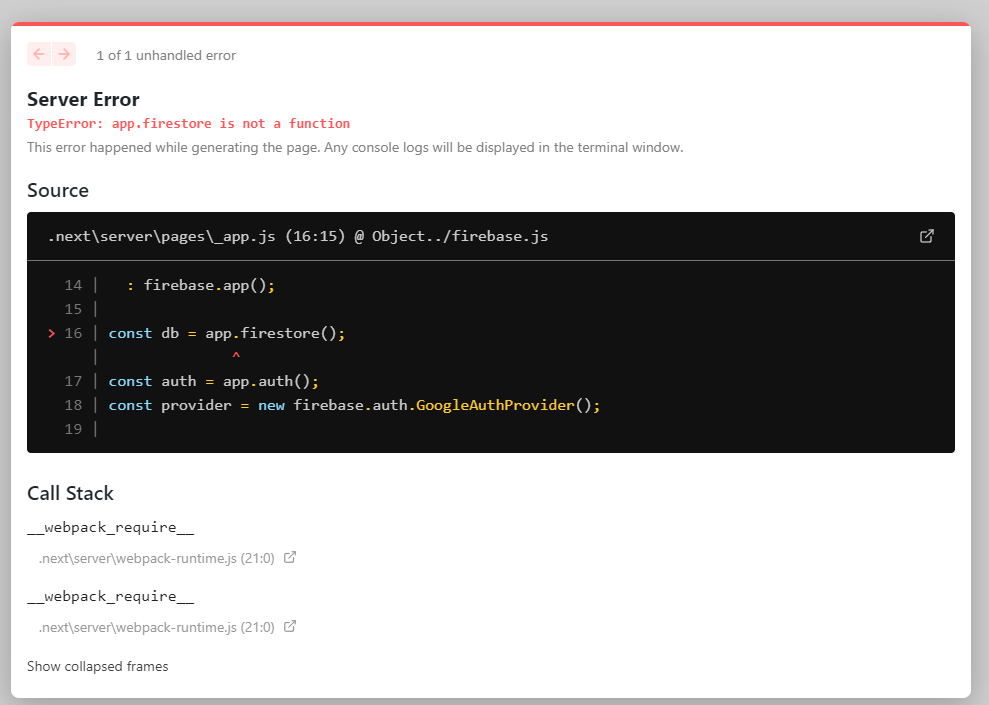Click external link icon of first webpack-runtime.js frame
The width and height of the screenshot is (989, 705).
click(x=290, y=557)
